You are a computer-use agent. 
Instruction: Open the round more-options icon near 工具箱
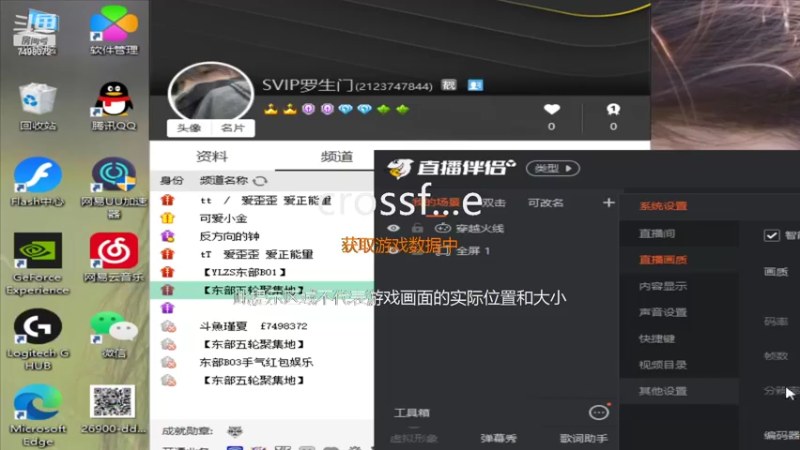pos(598,412)
